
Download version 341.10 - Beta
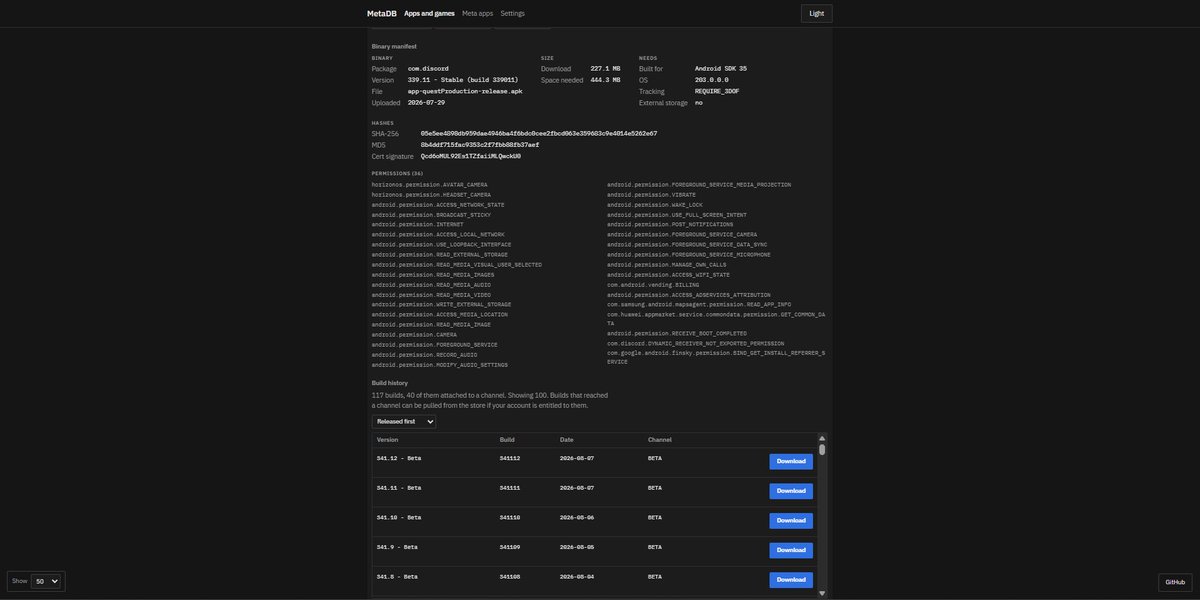791,520
